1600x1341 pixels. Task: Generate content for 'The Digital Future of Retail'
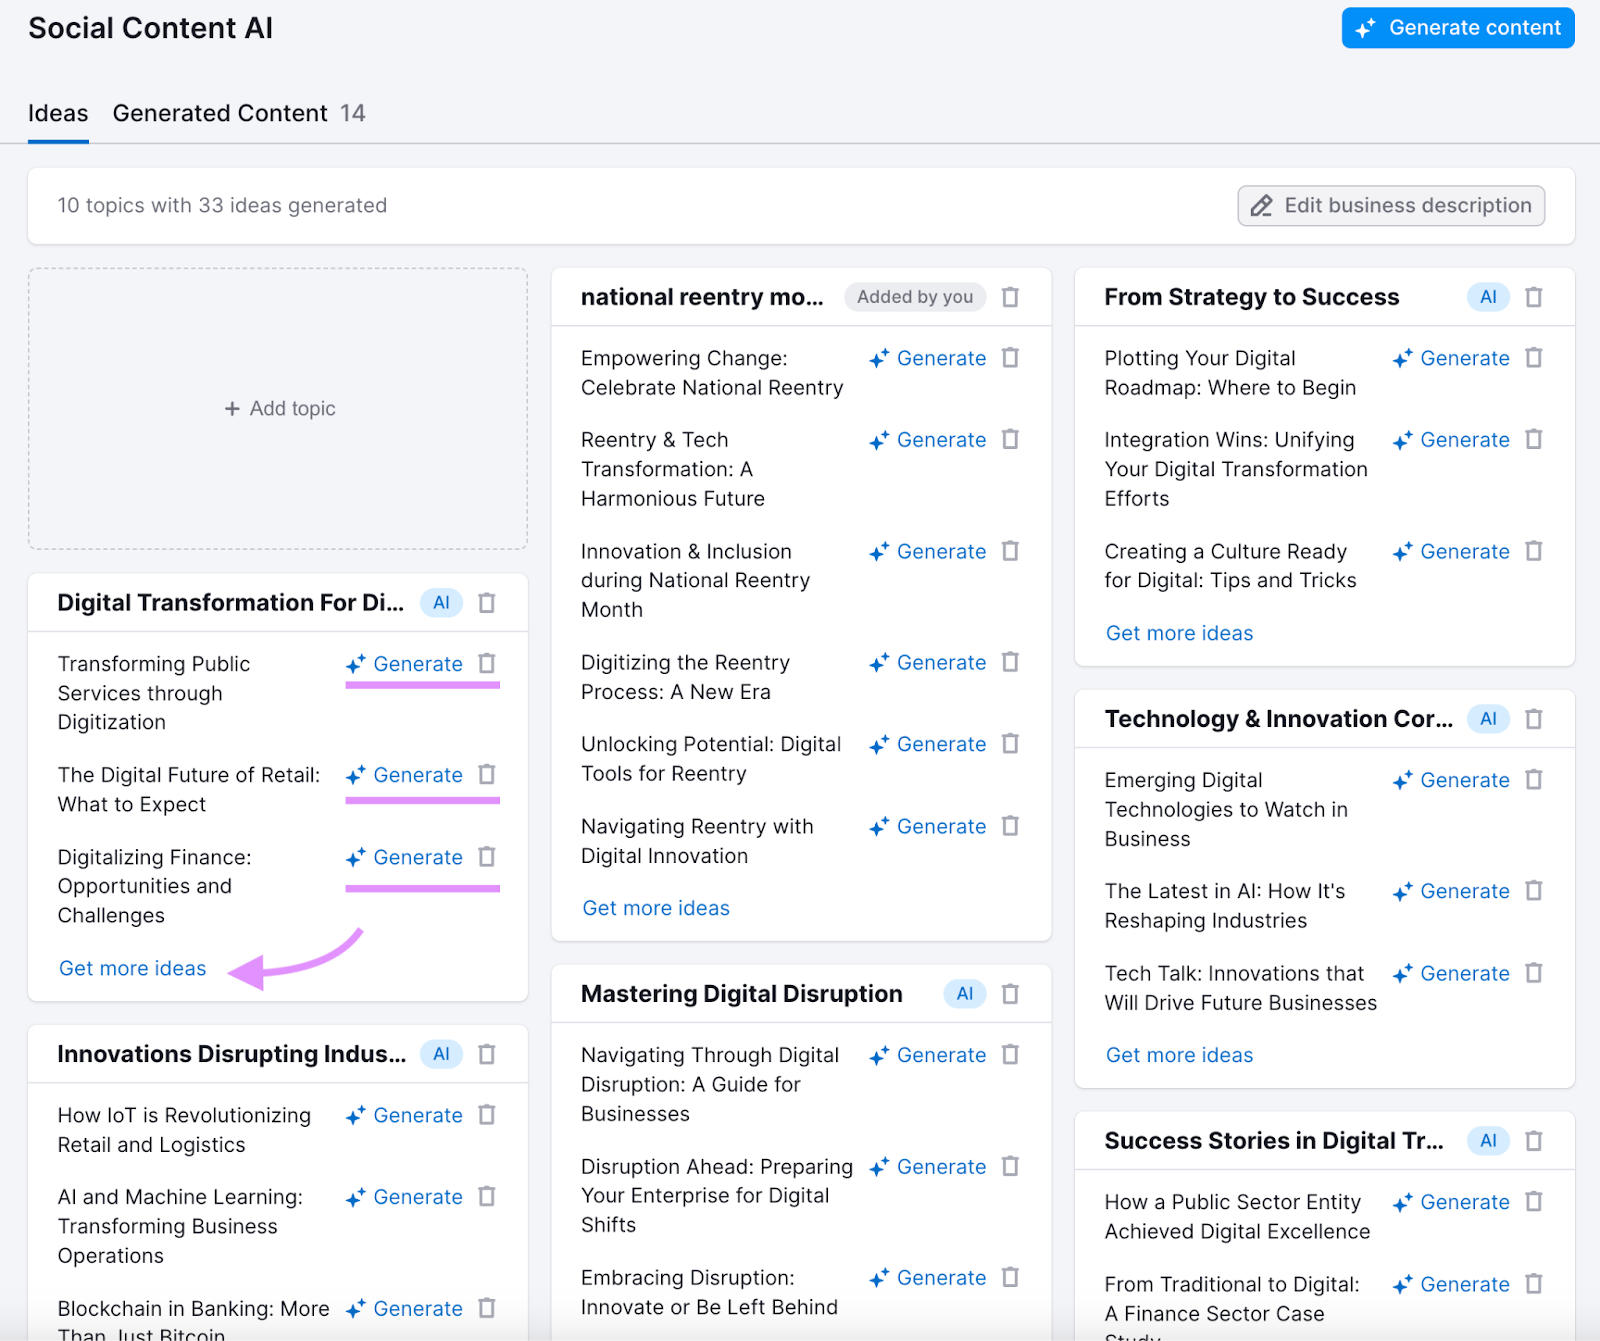(x=405, y=775)
